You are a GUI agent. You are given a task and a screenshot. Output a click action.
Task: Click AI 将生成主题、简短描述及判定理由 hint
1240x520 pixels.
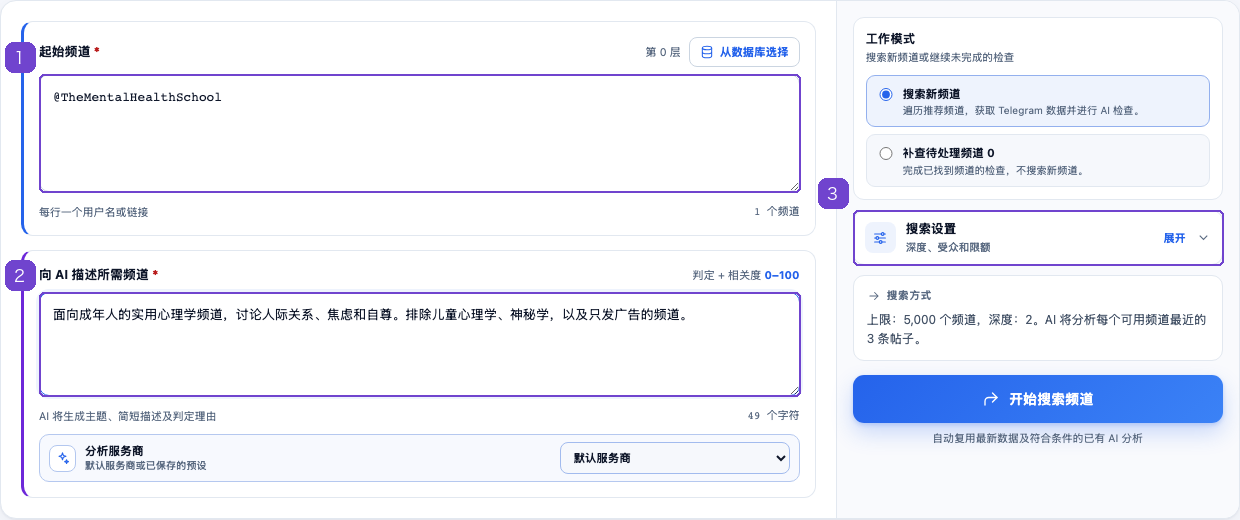(x=127, y=416)
